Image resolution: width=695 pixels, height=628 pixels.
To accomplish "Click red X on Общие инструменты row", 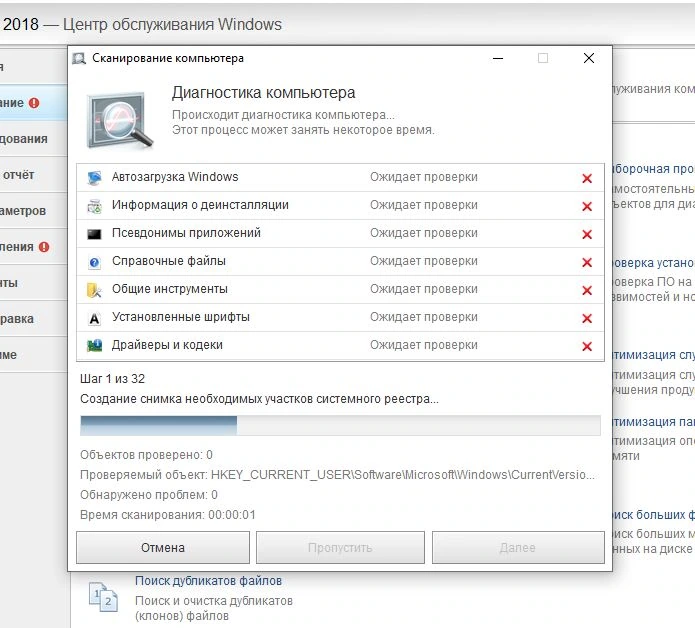I will tap(587, 290).
